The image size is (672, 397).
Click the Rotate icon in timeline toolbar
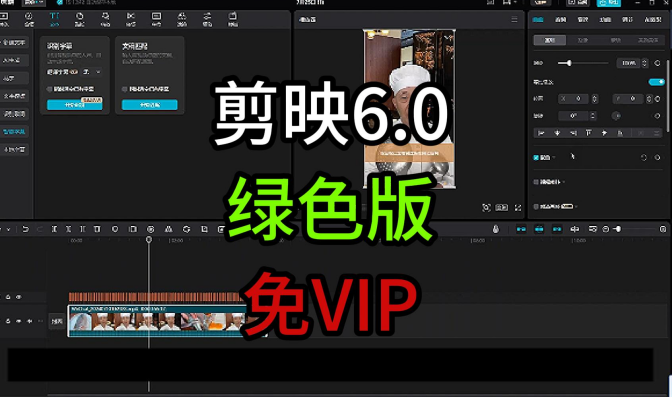pos(186,229)
